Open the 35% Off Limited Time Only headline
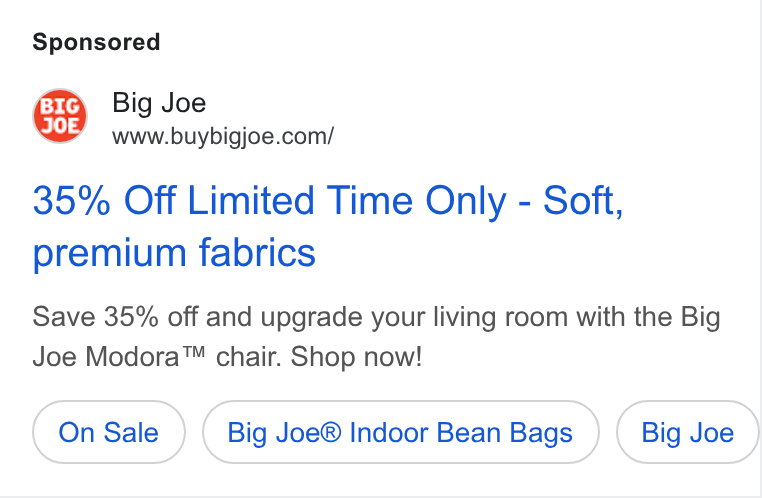This screenshot has height=498, width=762. pyautogui.click(x=328, y=226)
